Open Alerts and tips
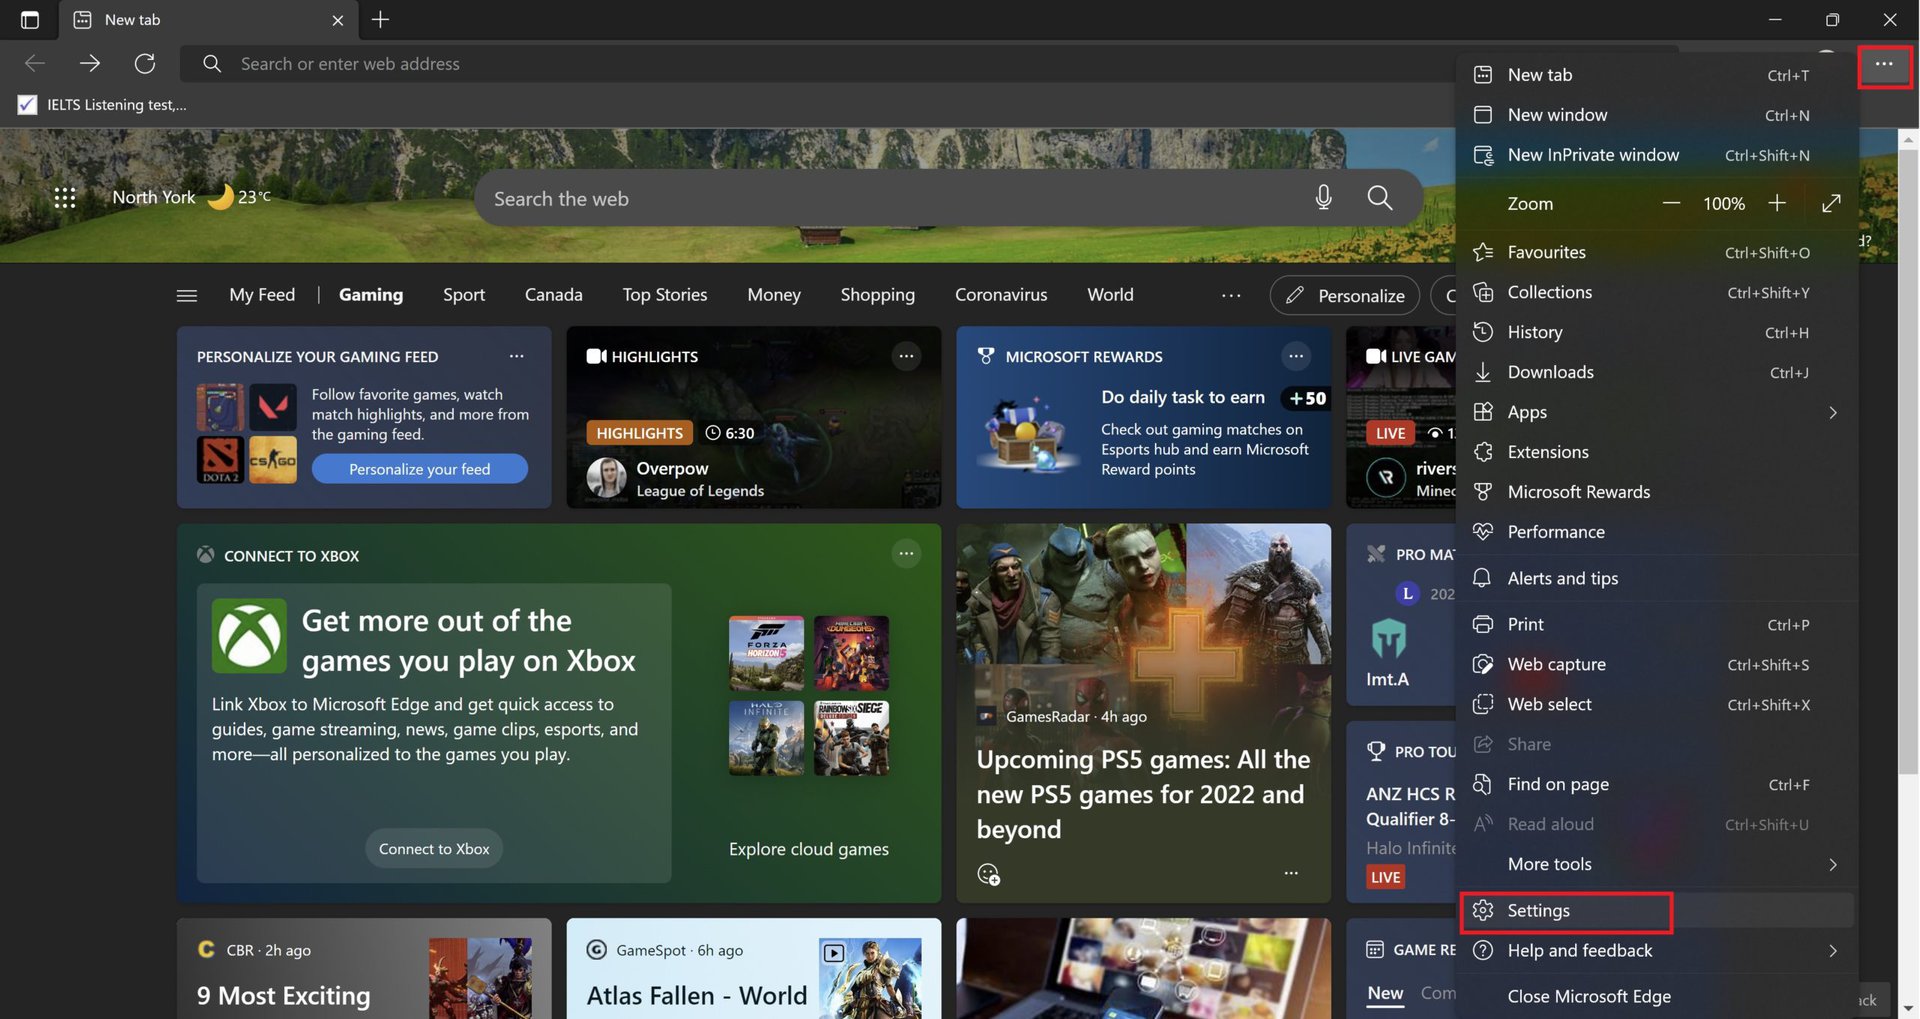 tap(1656, 578)
